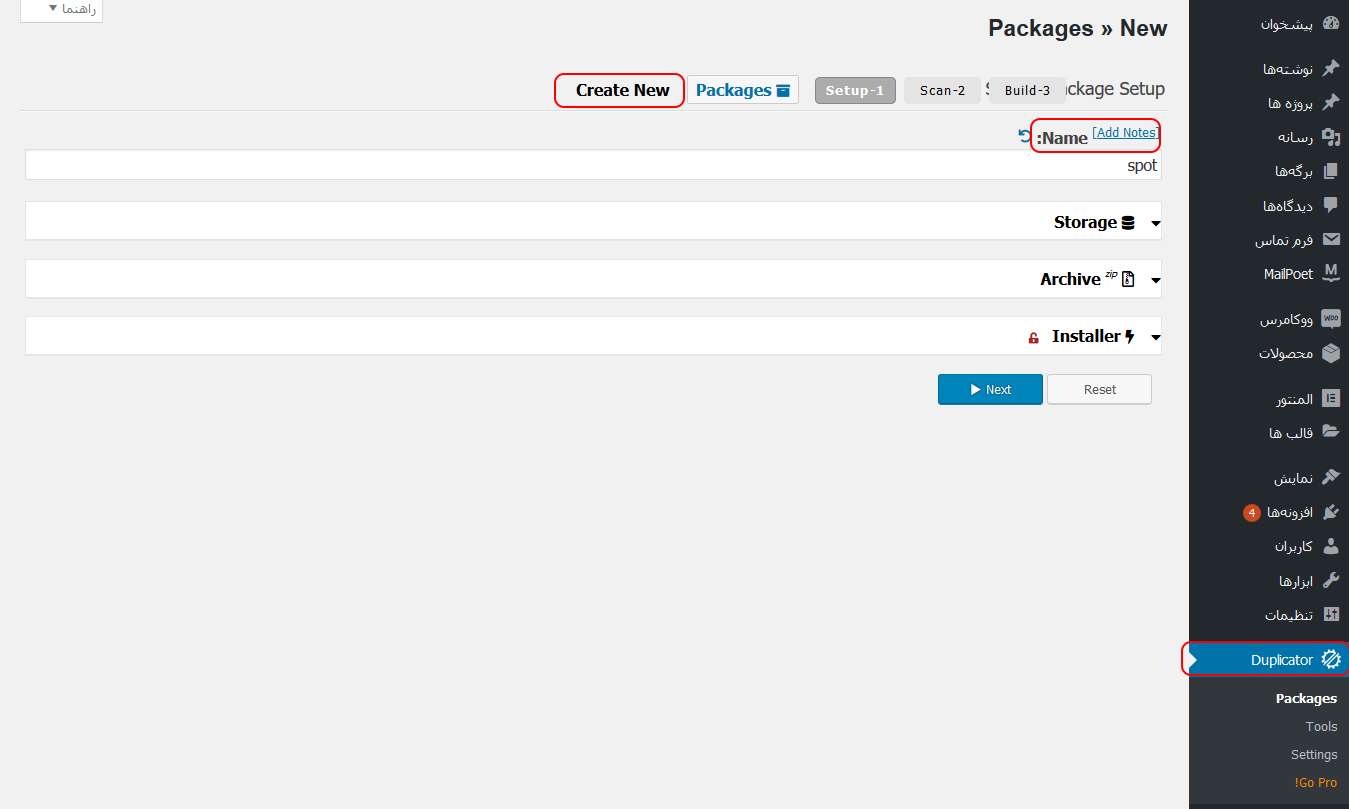Expand the Archive section arrow
The width and height of the screenshot is (1349, 809).
pos(1156,281)
